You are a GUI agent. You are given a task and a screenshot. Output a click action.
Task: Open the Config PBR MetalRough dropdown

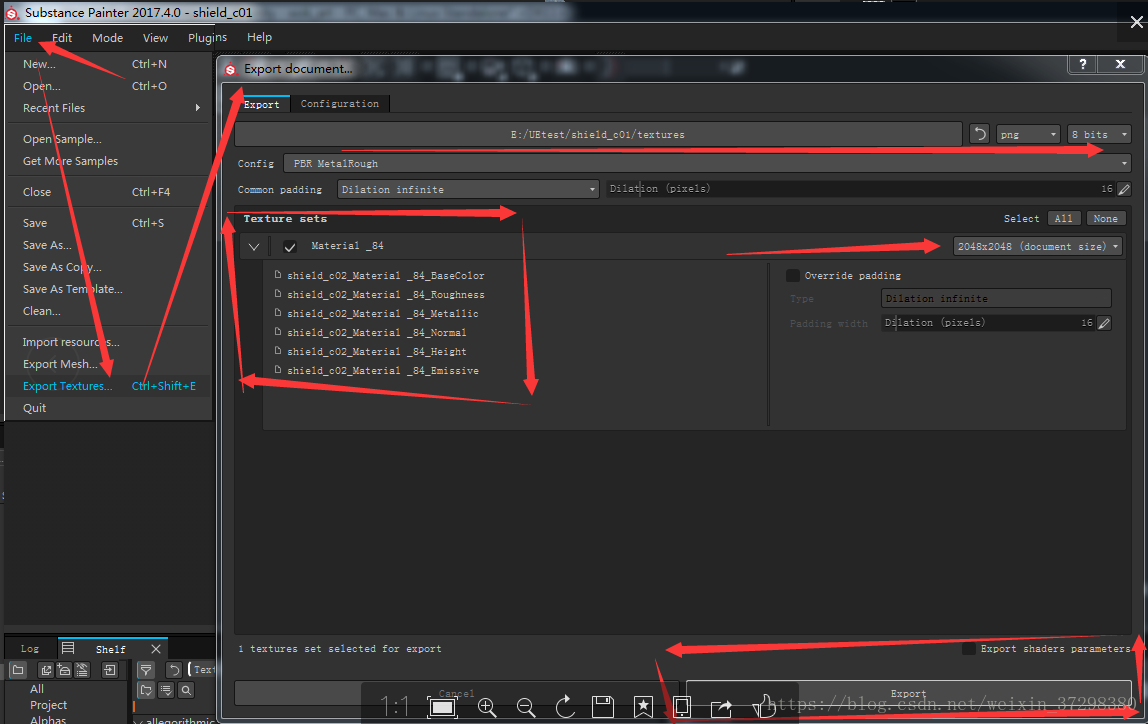pyautogui.click(x=708, y=163)
